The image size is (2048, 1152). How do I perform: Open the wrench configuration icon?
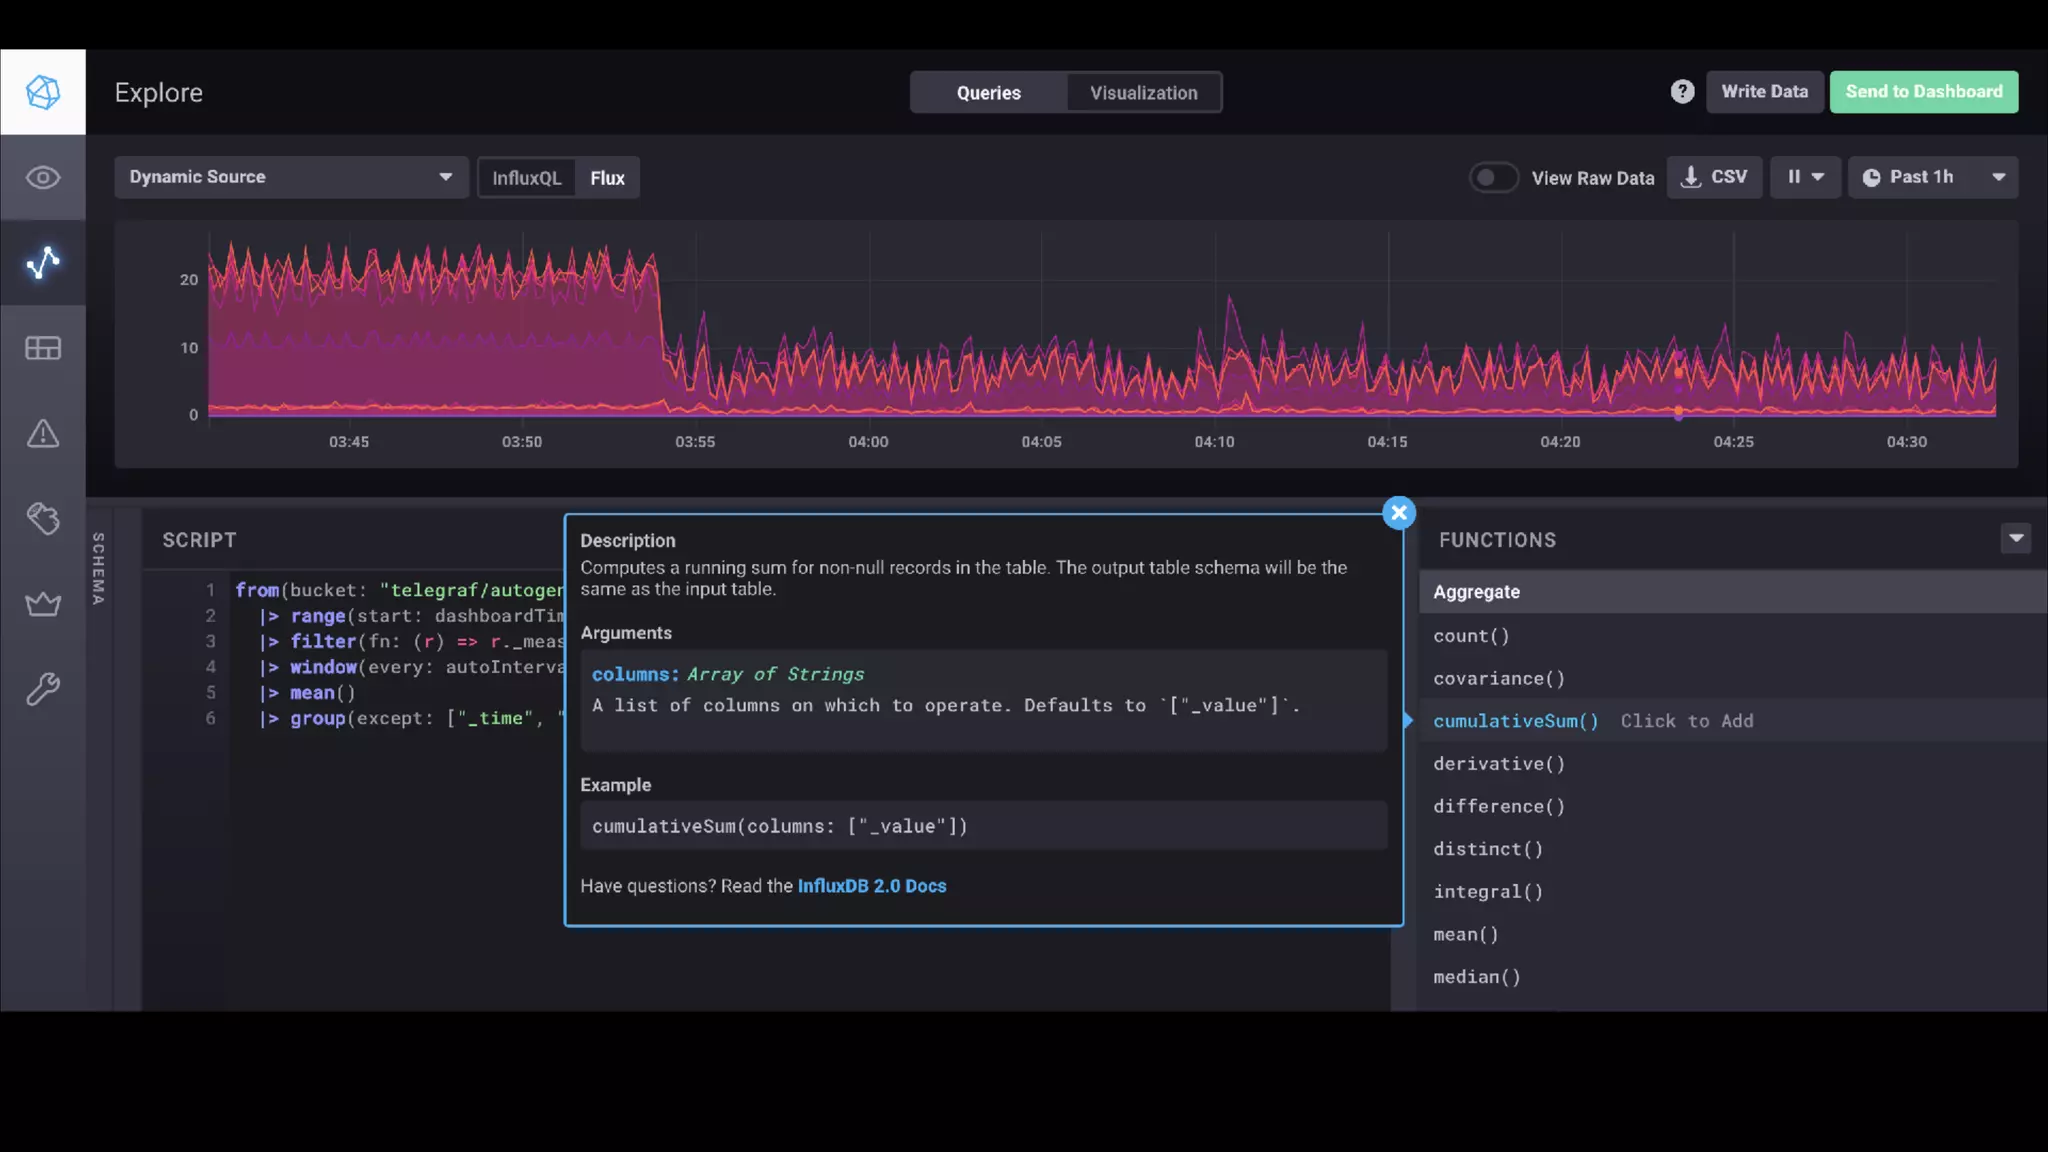43,689
